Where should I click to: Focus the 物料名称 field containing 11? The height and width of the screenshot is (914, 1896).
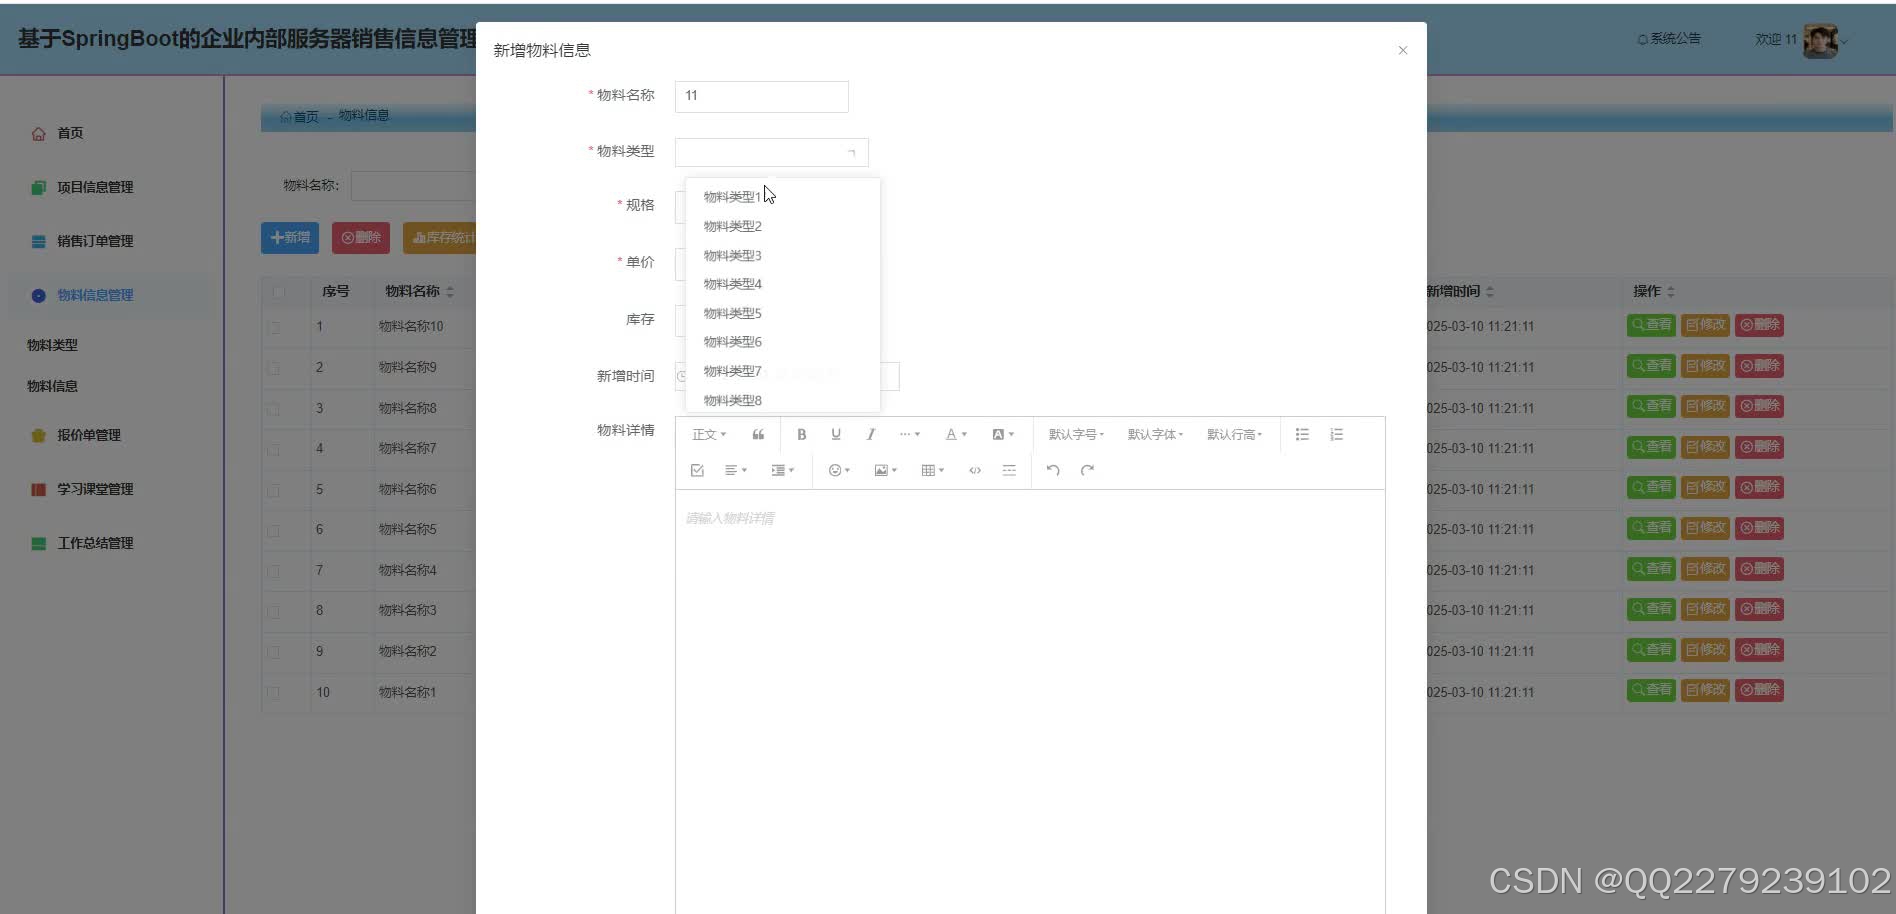click(762, 96)
